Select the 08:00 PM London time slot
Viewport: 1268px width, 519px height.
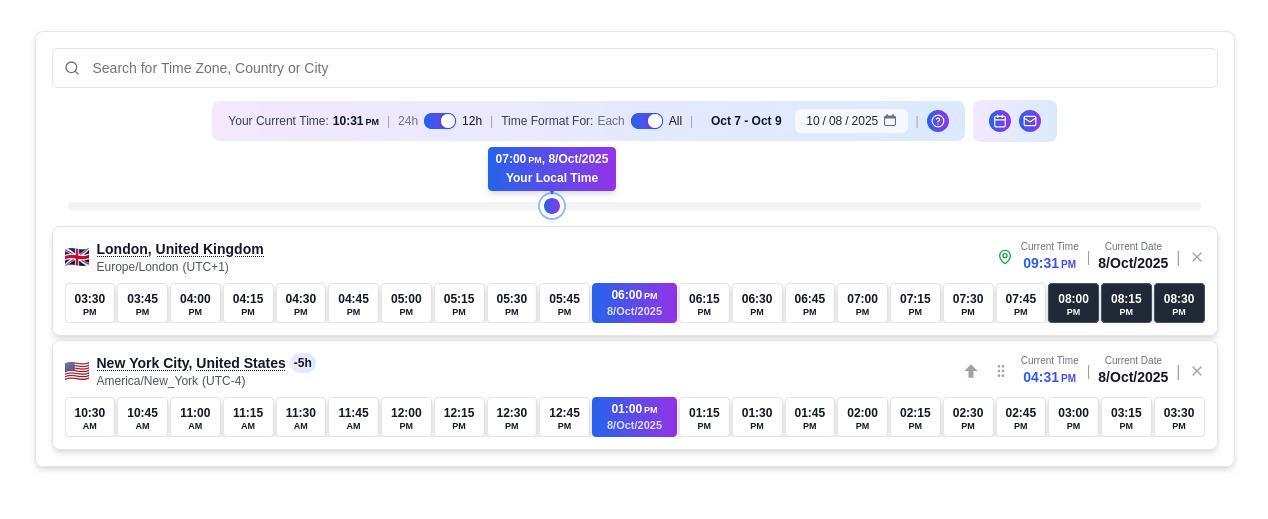pyautogui.click(x=1073, y=303)
